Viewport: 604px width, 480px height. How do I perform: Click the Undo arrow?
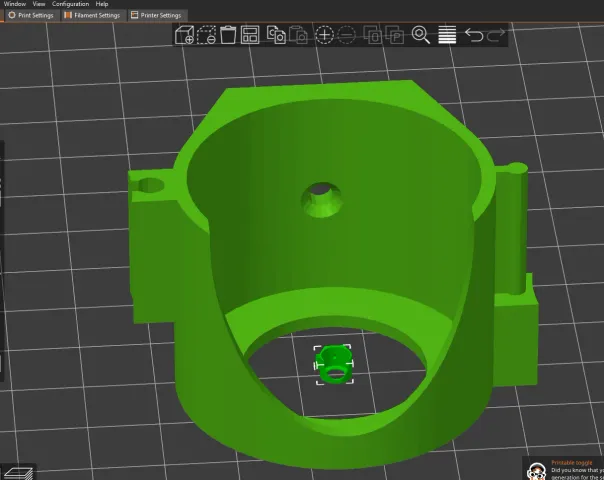474,35
